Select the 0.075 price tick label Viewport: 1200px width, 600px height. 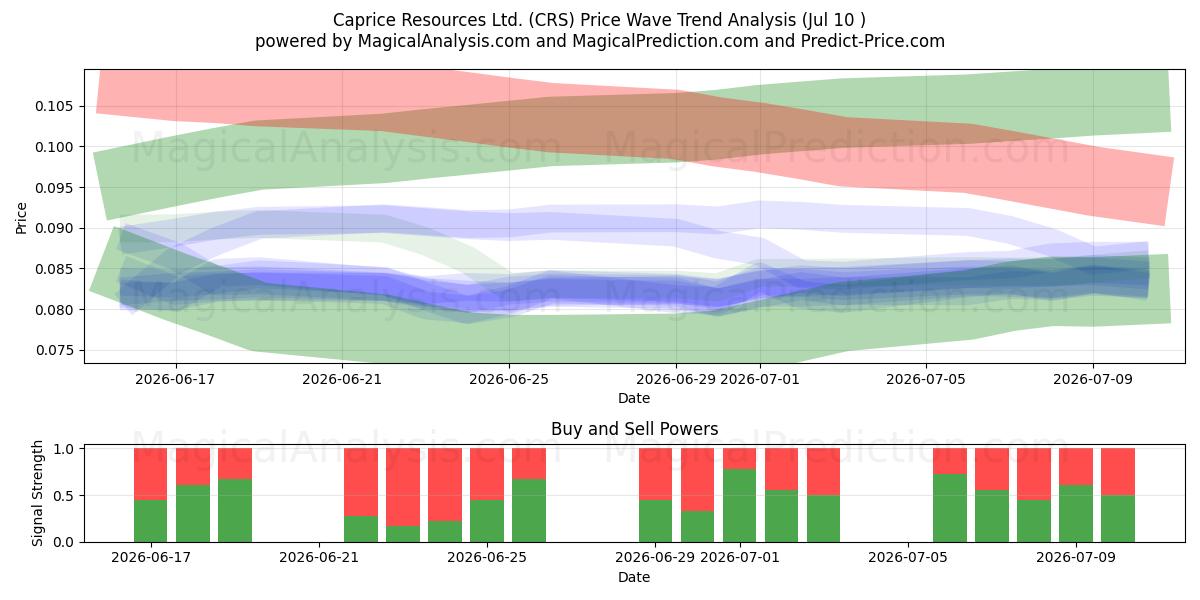pyautogui.click(x=57, y=350)
